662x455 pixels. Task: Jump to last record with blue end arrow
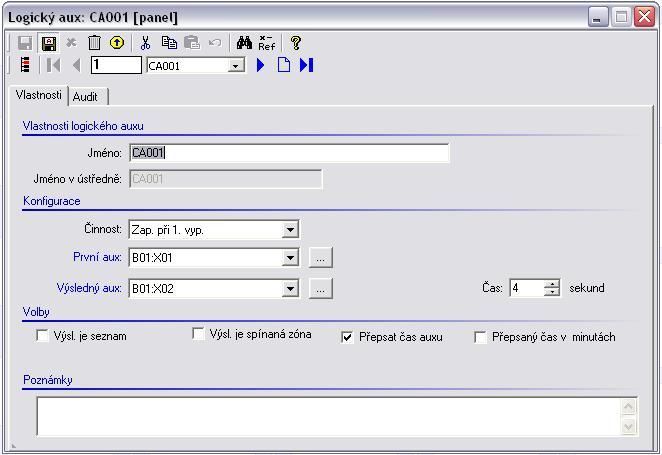pyautogui.click(x=306, y=65)
